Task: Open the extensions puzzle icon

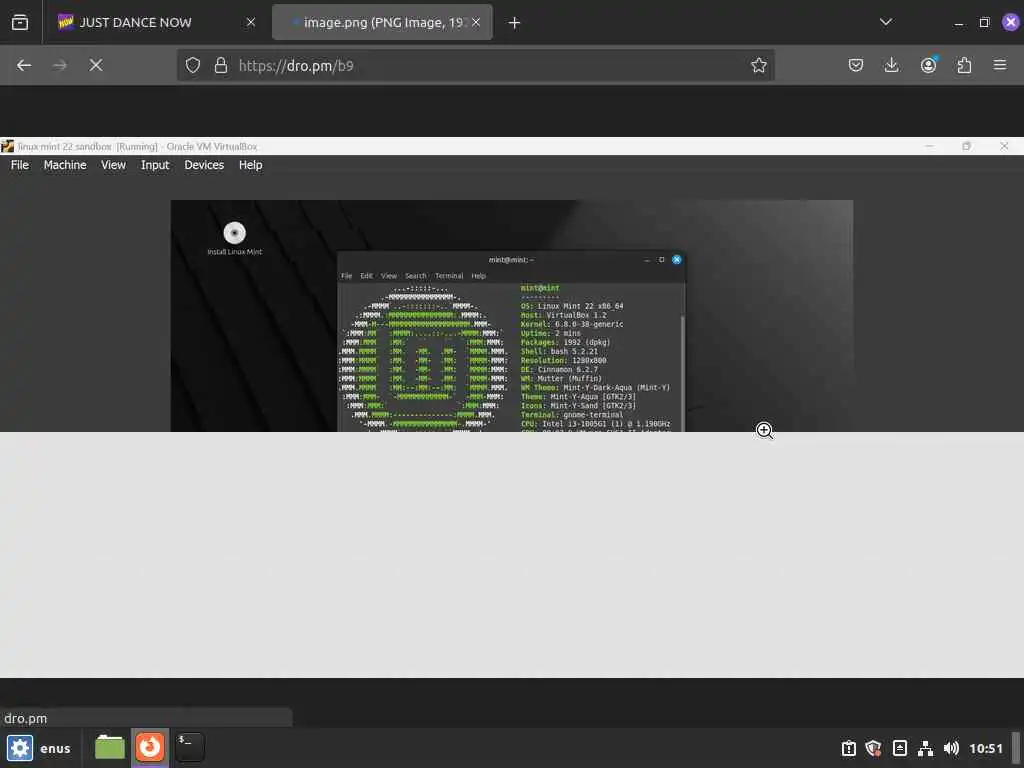Action: [964, 65]
